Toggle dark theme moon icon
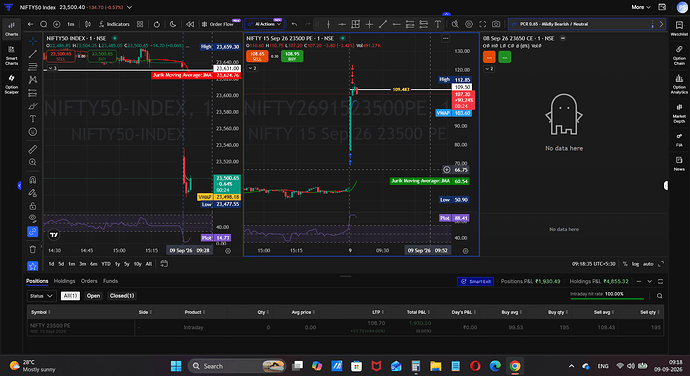This screenshot has height=376, width=690. click(x=173, y=24)
